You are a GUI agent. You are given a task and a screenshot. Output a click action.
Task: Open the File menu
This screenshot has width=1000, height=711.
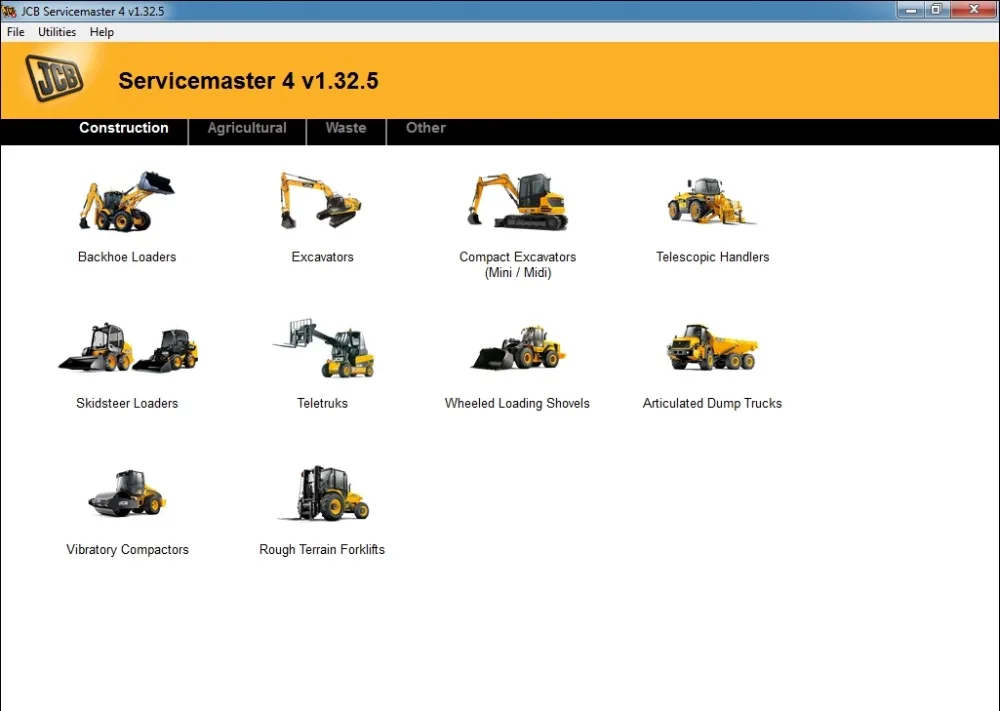tap(15, 32)
